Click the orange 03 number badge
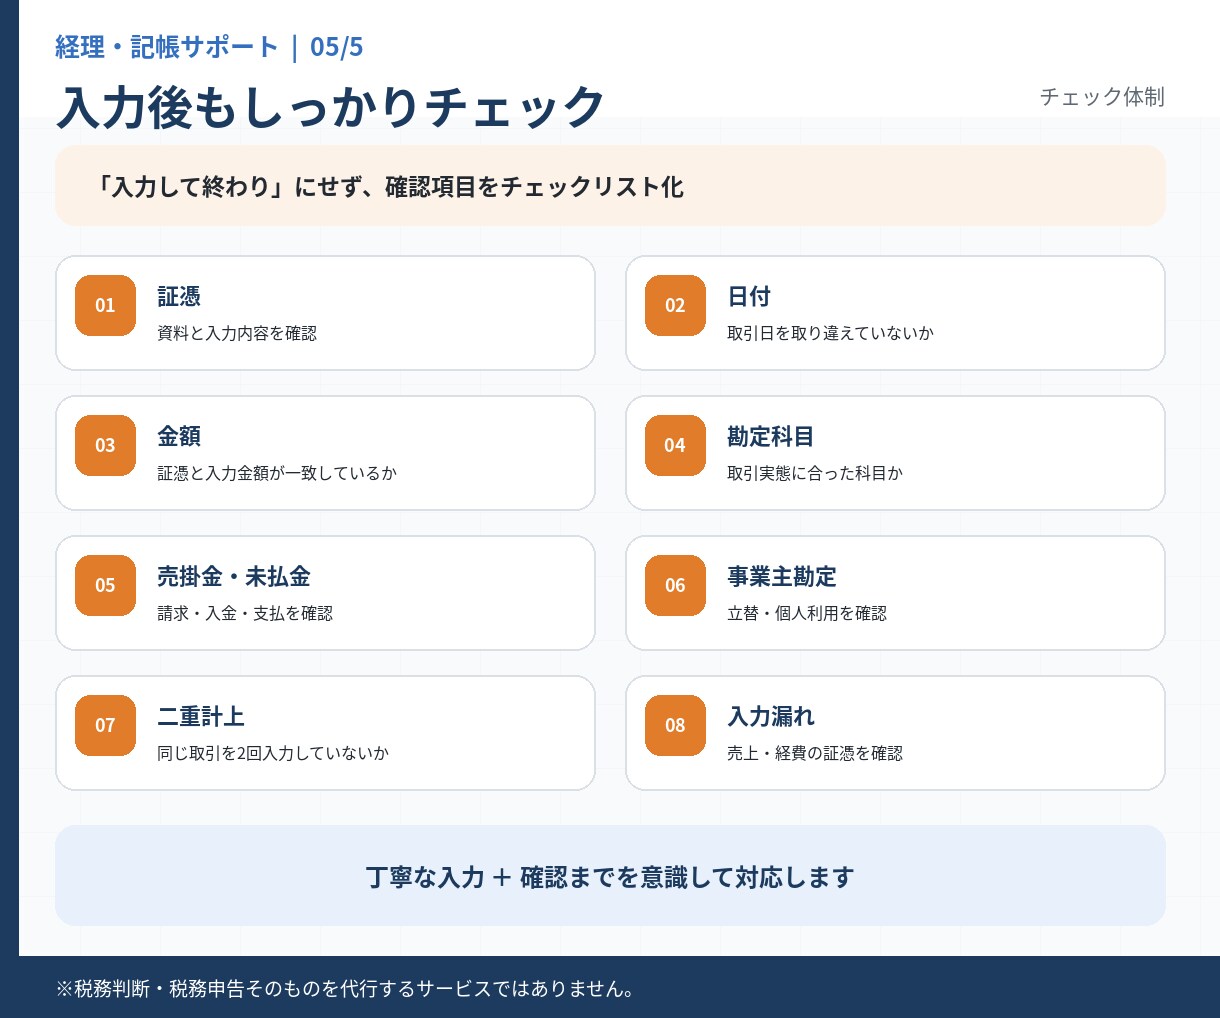 (105, 445)
